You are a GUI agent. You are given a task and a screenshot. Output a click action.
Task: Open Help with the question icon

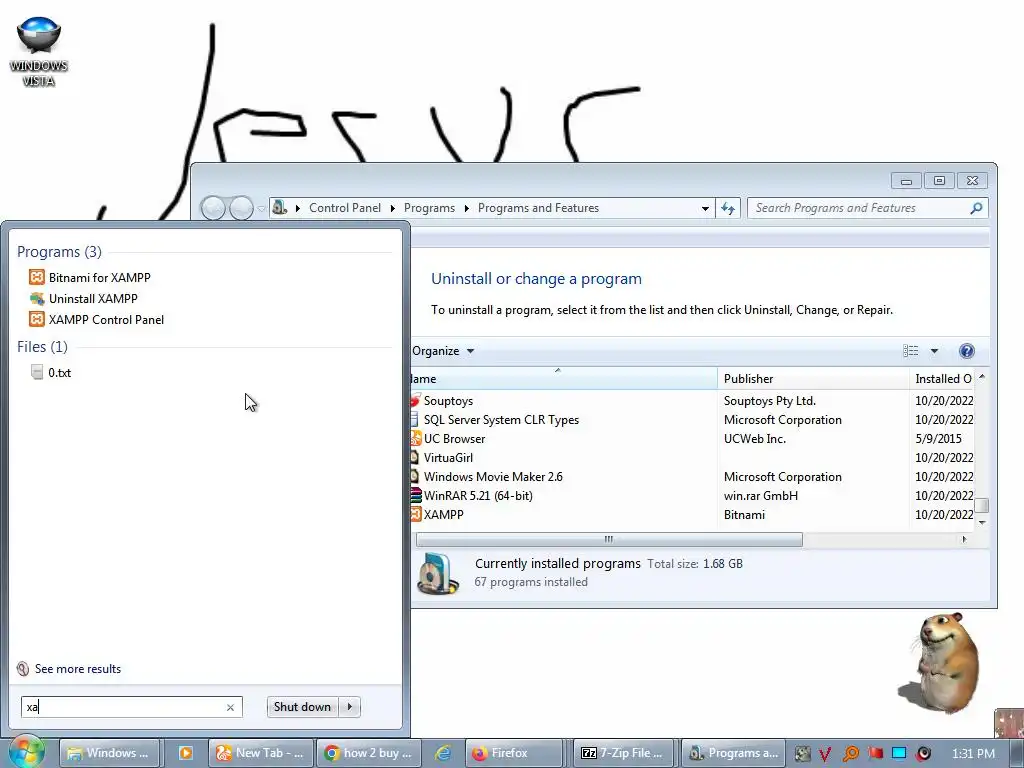[967, 351]
